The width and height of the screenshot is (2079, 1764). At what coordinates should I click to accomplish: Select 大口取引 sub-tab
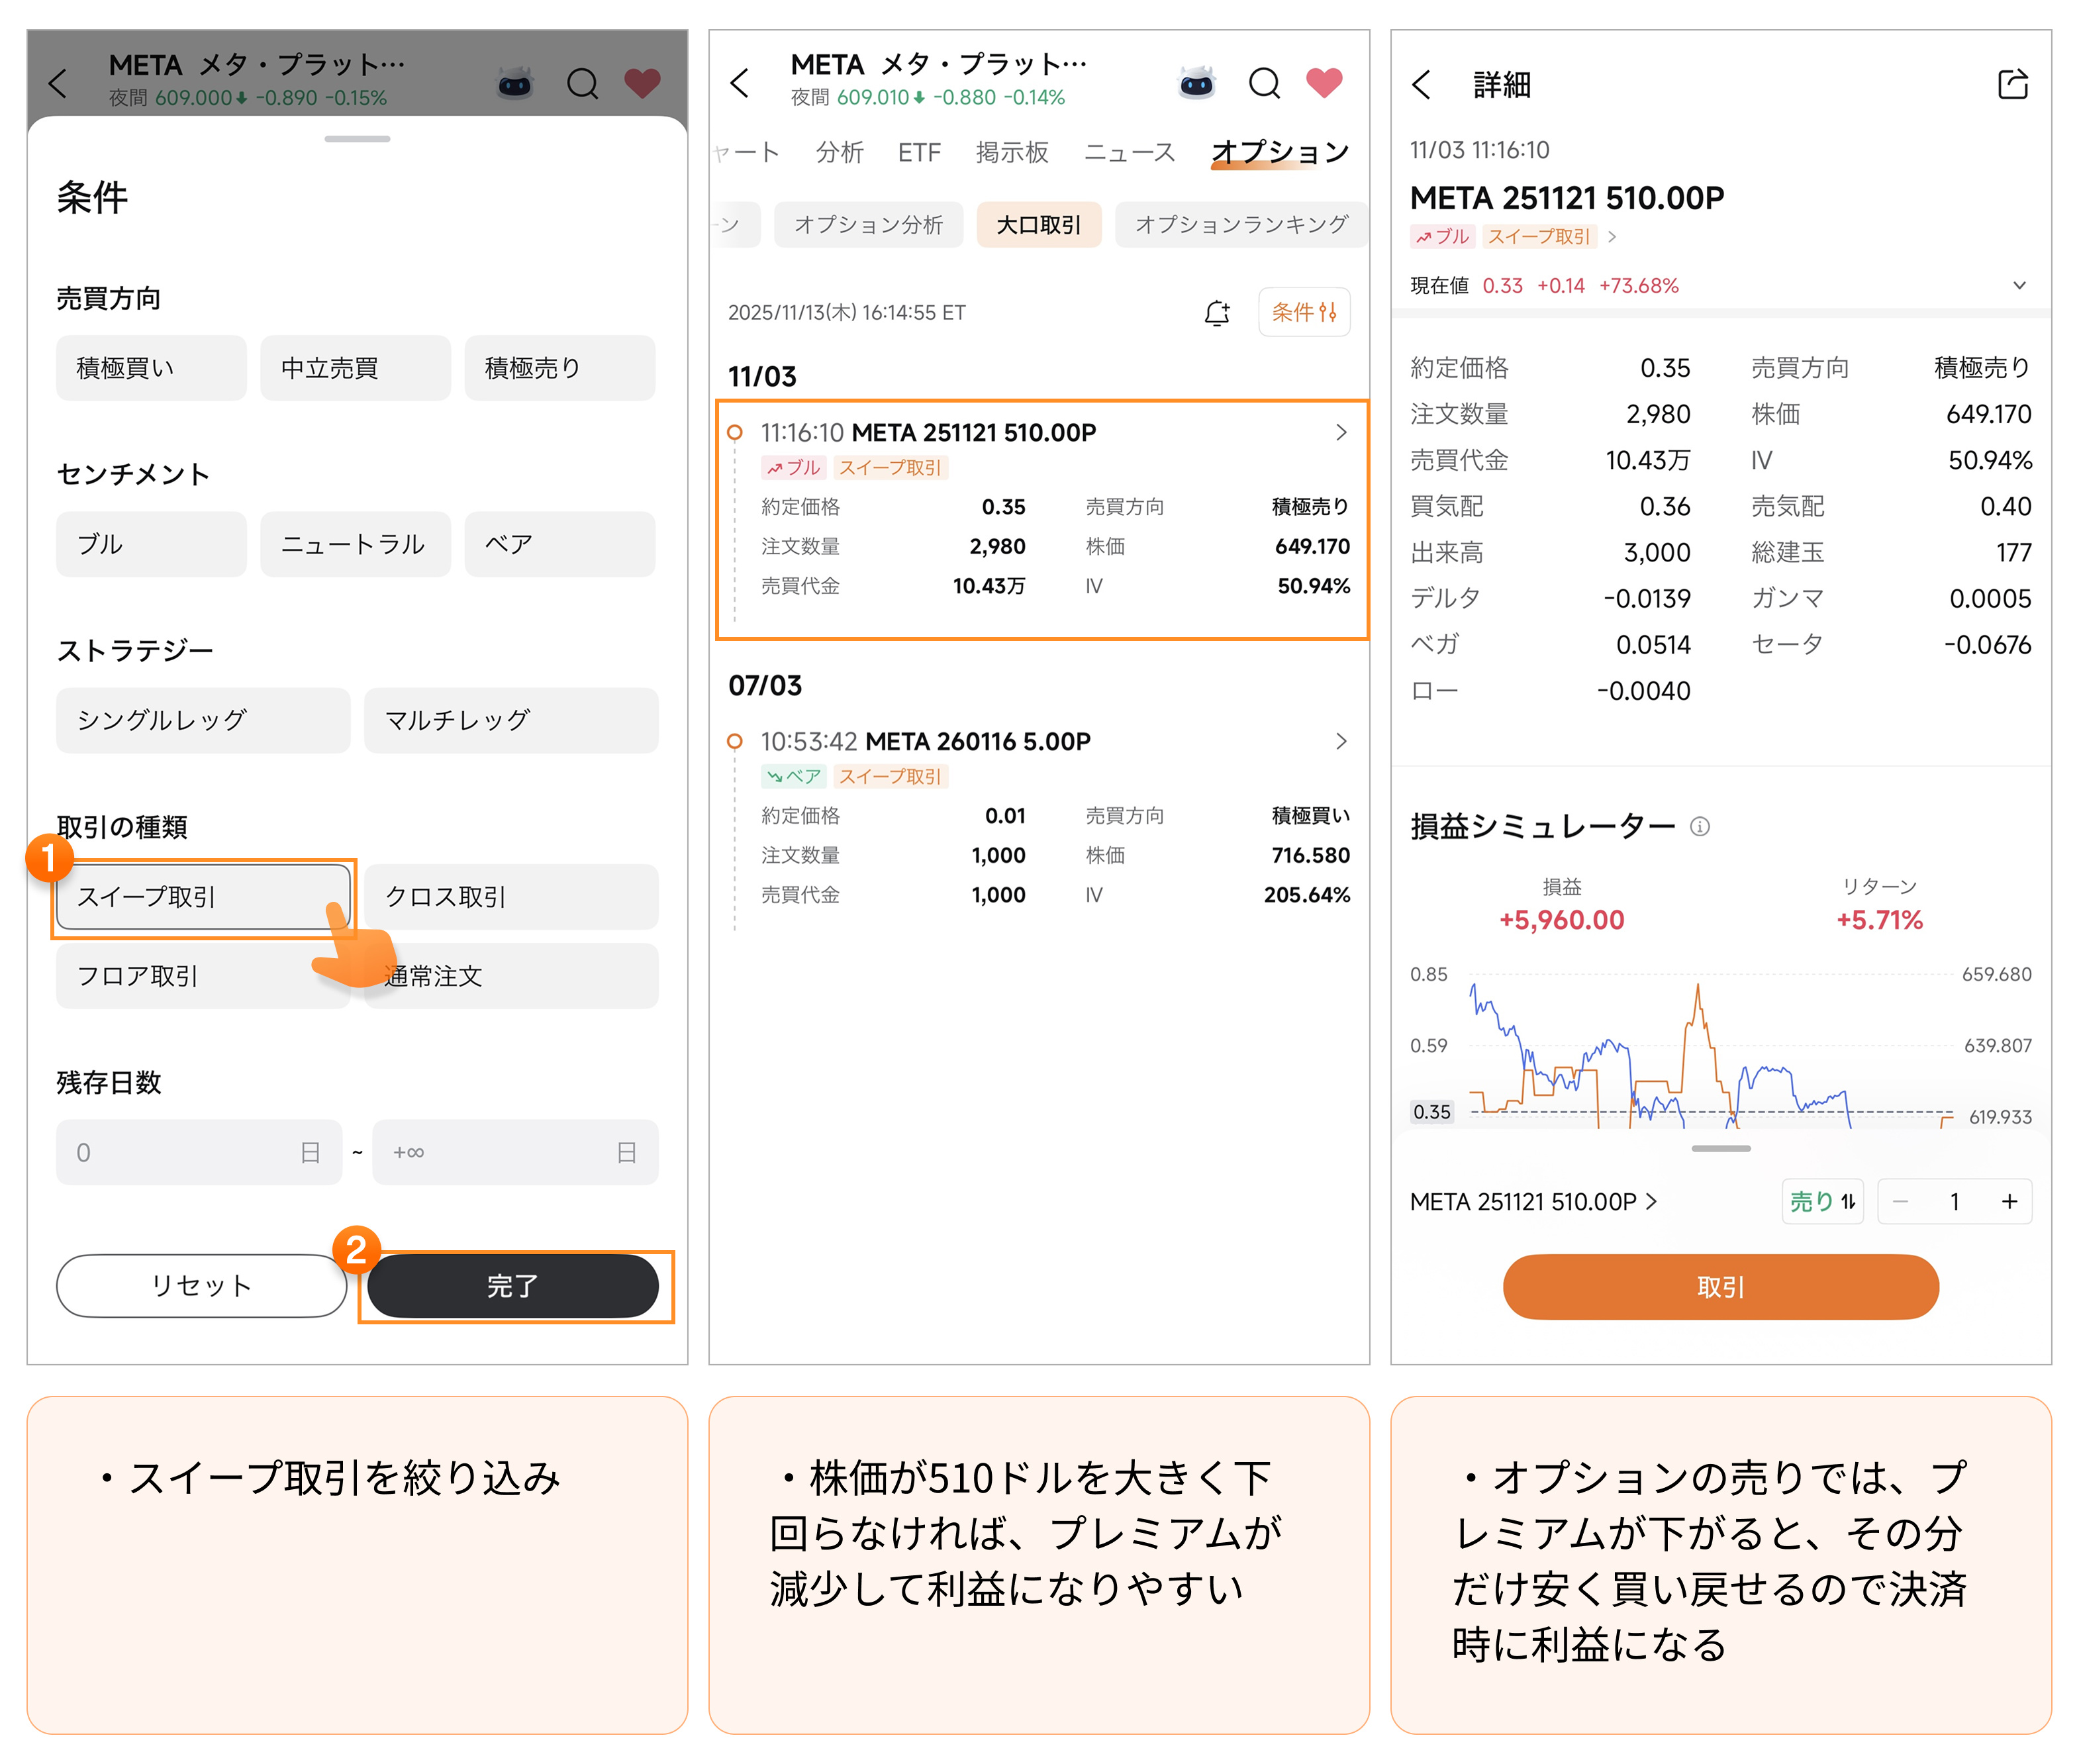1039,224
